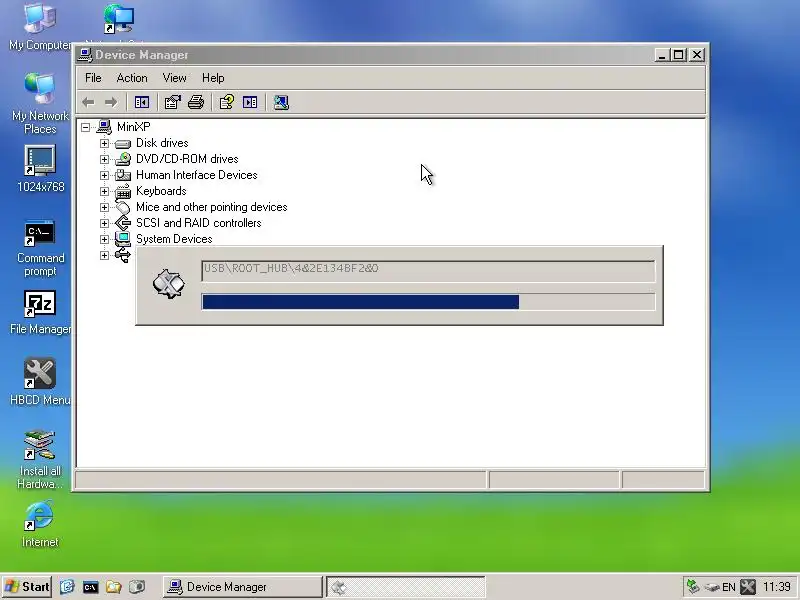This screenshot has width=800, height=600.
Task: Click the Device Manager title bar icon
Action: click(x=85, y=55)
